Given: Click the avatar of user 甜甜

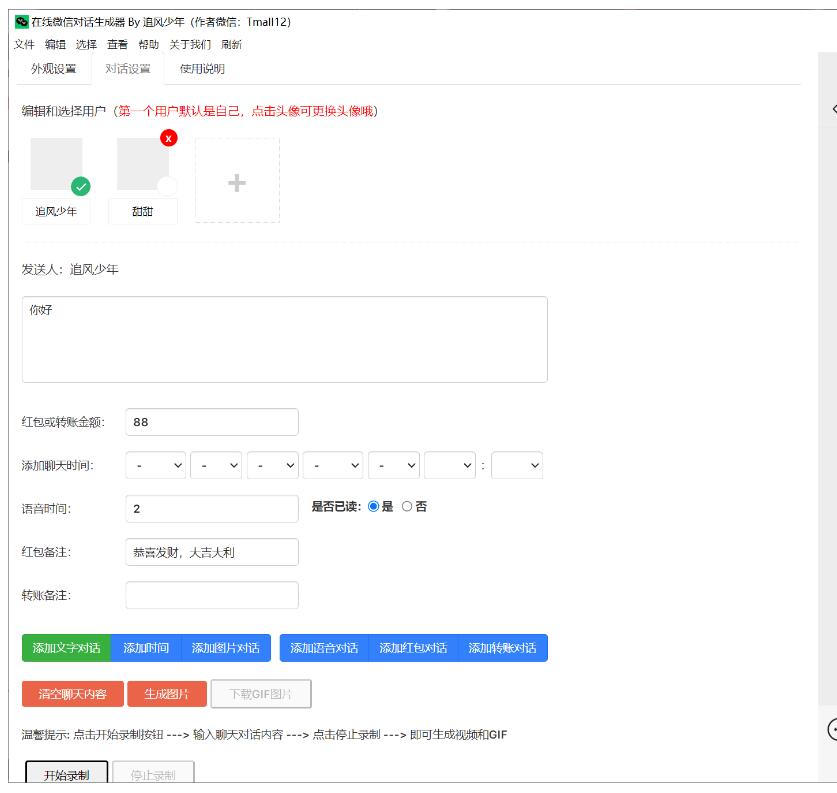Looking at the screenshot, I should (143, 164).
